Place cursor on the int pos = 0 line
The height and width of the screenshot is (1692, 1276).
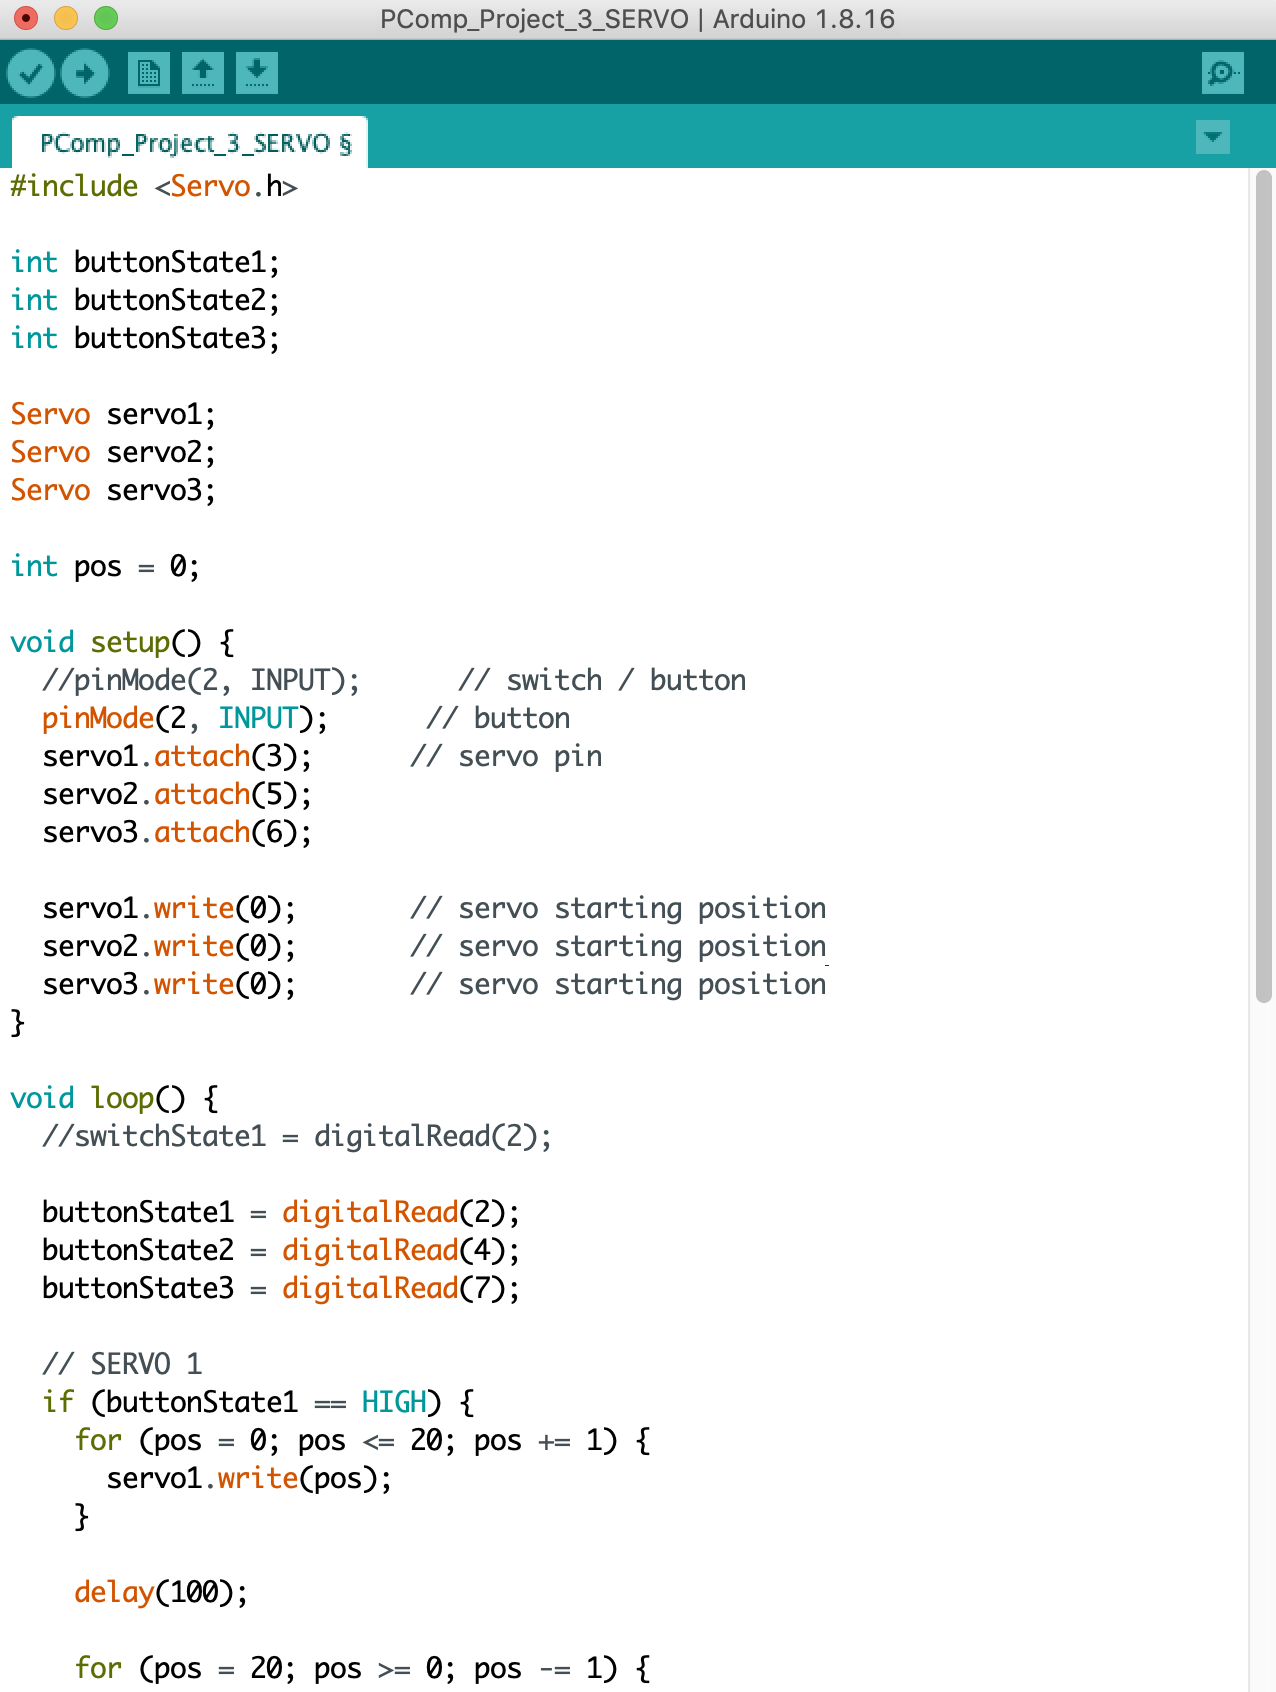[105, 567]
